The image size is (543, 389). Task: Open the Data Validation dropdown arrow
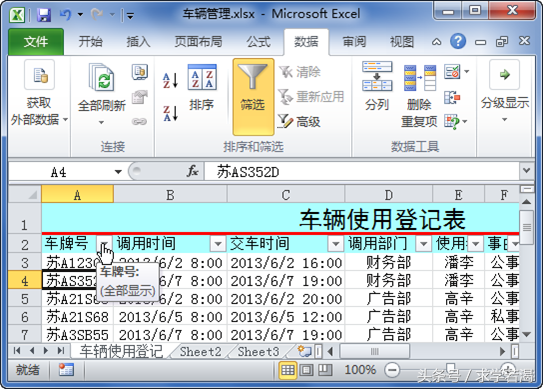pos(466,72)
